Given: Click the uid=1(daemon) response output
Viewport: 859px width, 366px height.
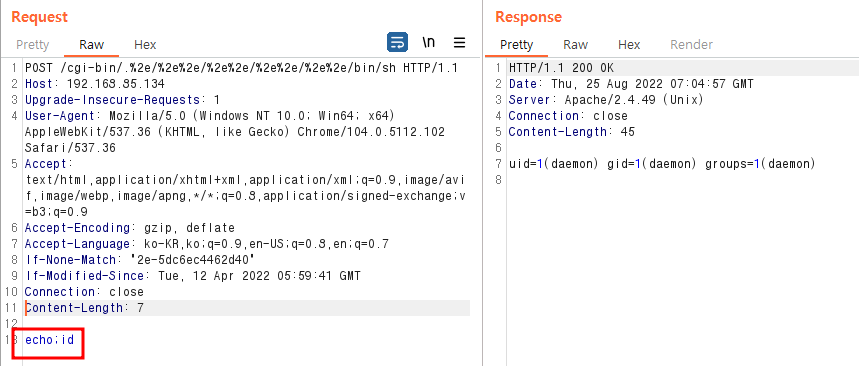Looking at the screenshot, I should [x=662, y=164].
